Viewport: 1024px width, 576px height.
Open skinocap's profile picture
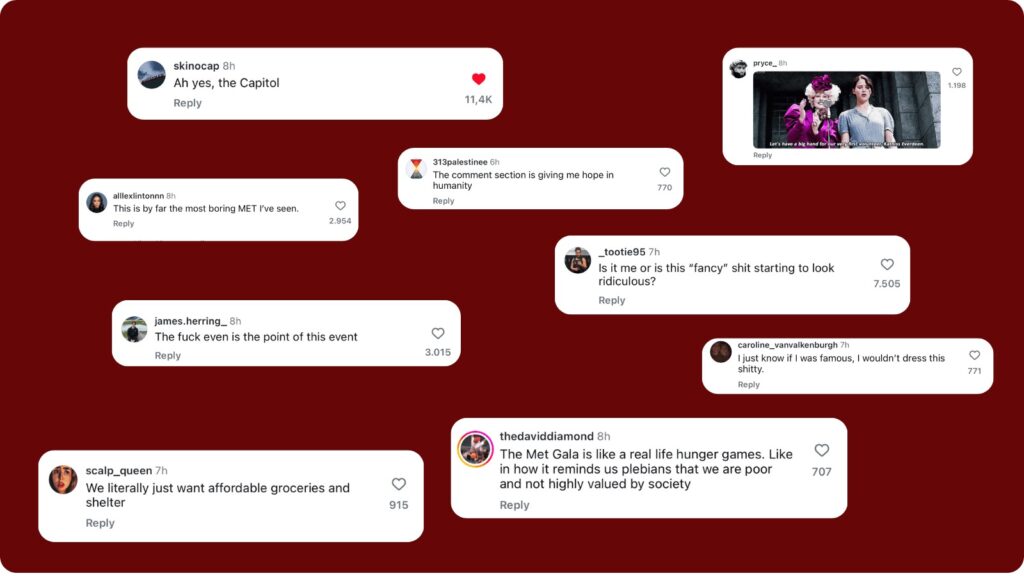coord(151,75)
